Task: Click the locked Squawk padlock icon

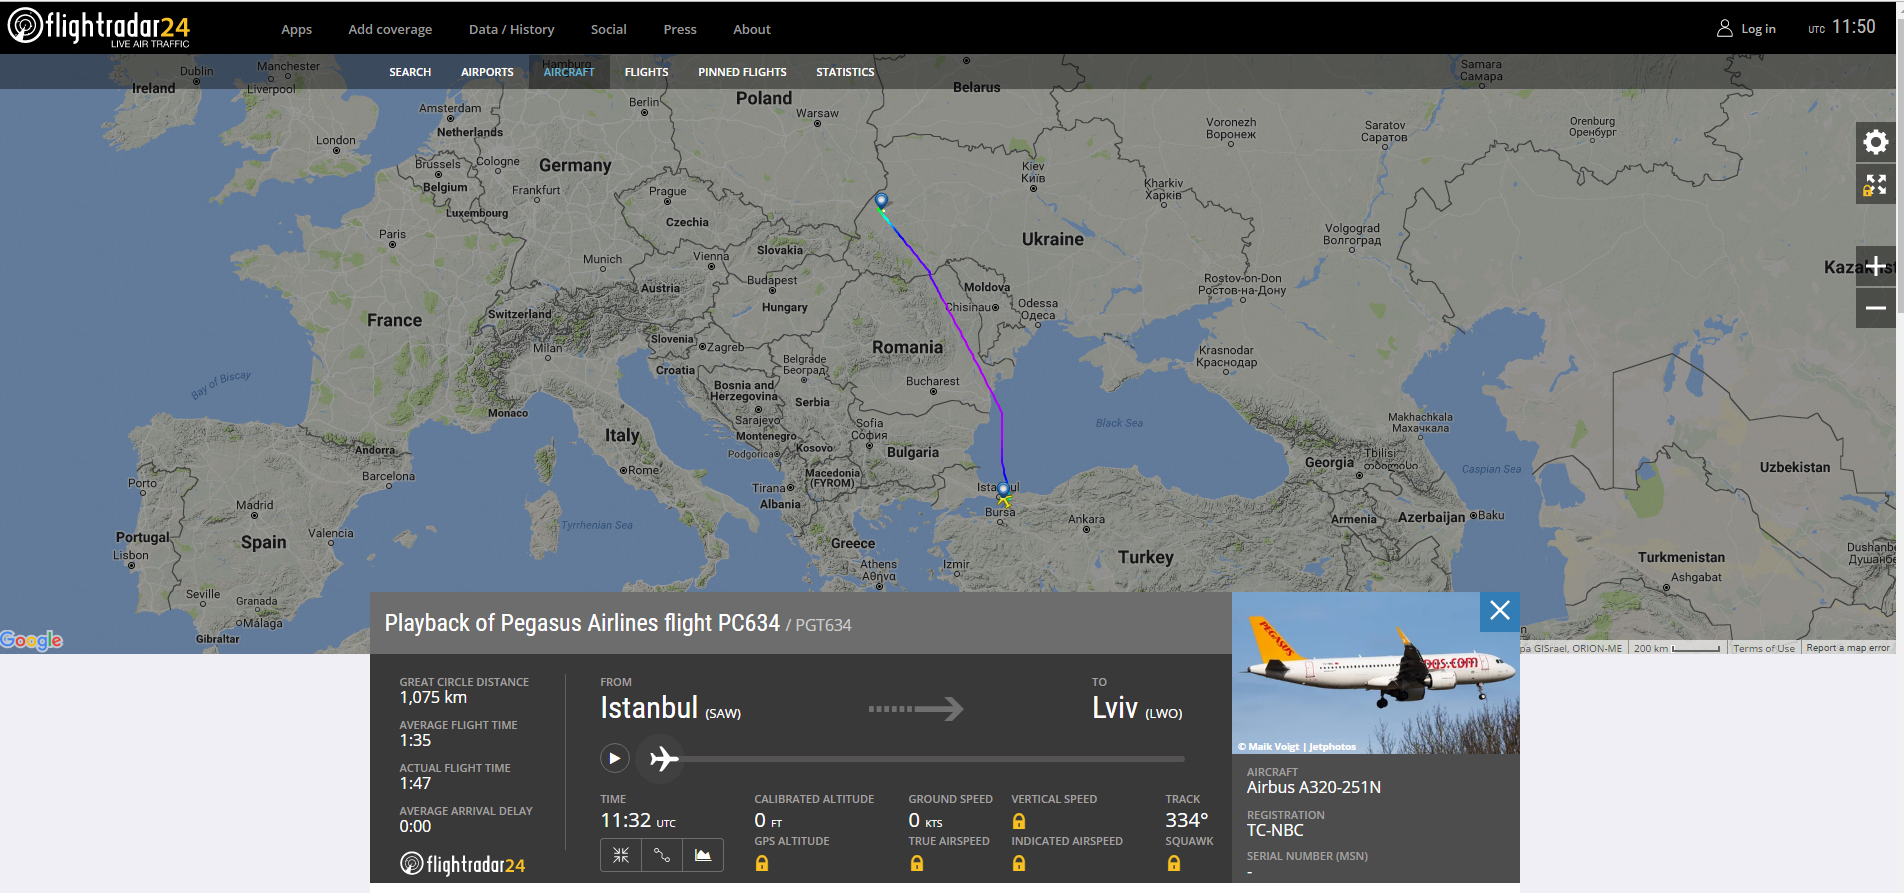Action: coord(1174,863)
